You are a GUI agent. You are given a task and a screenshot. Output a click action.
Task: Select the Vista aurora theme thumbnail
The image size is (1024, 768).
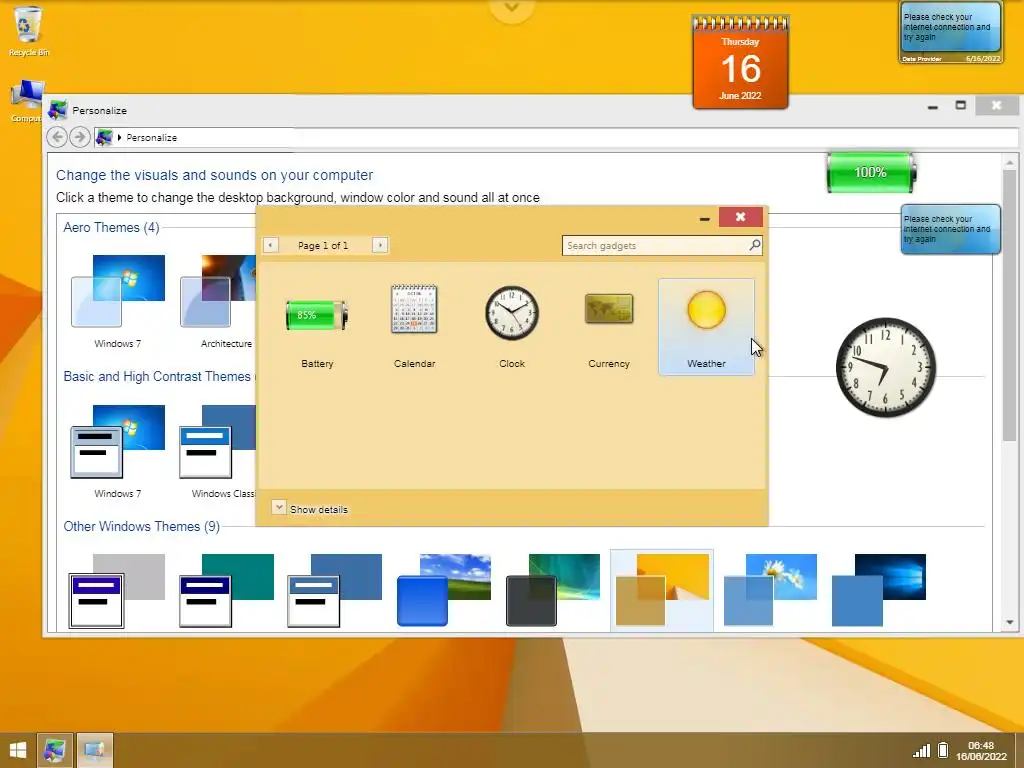pos(552,590)
